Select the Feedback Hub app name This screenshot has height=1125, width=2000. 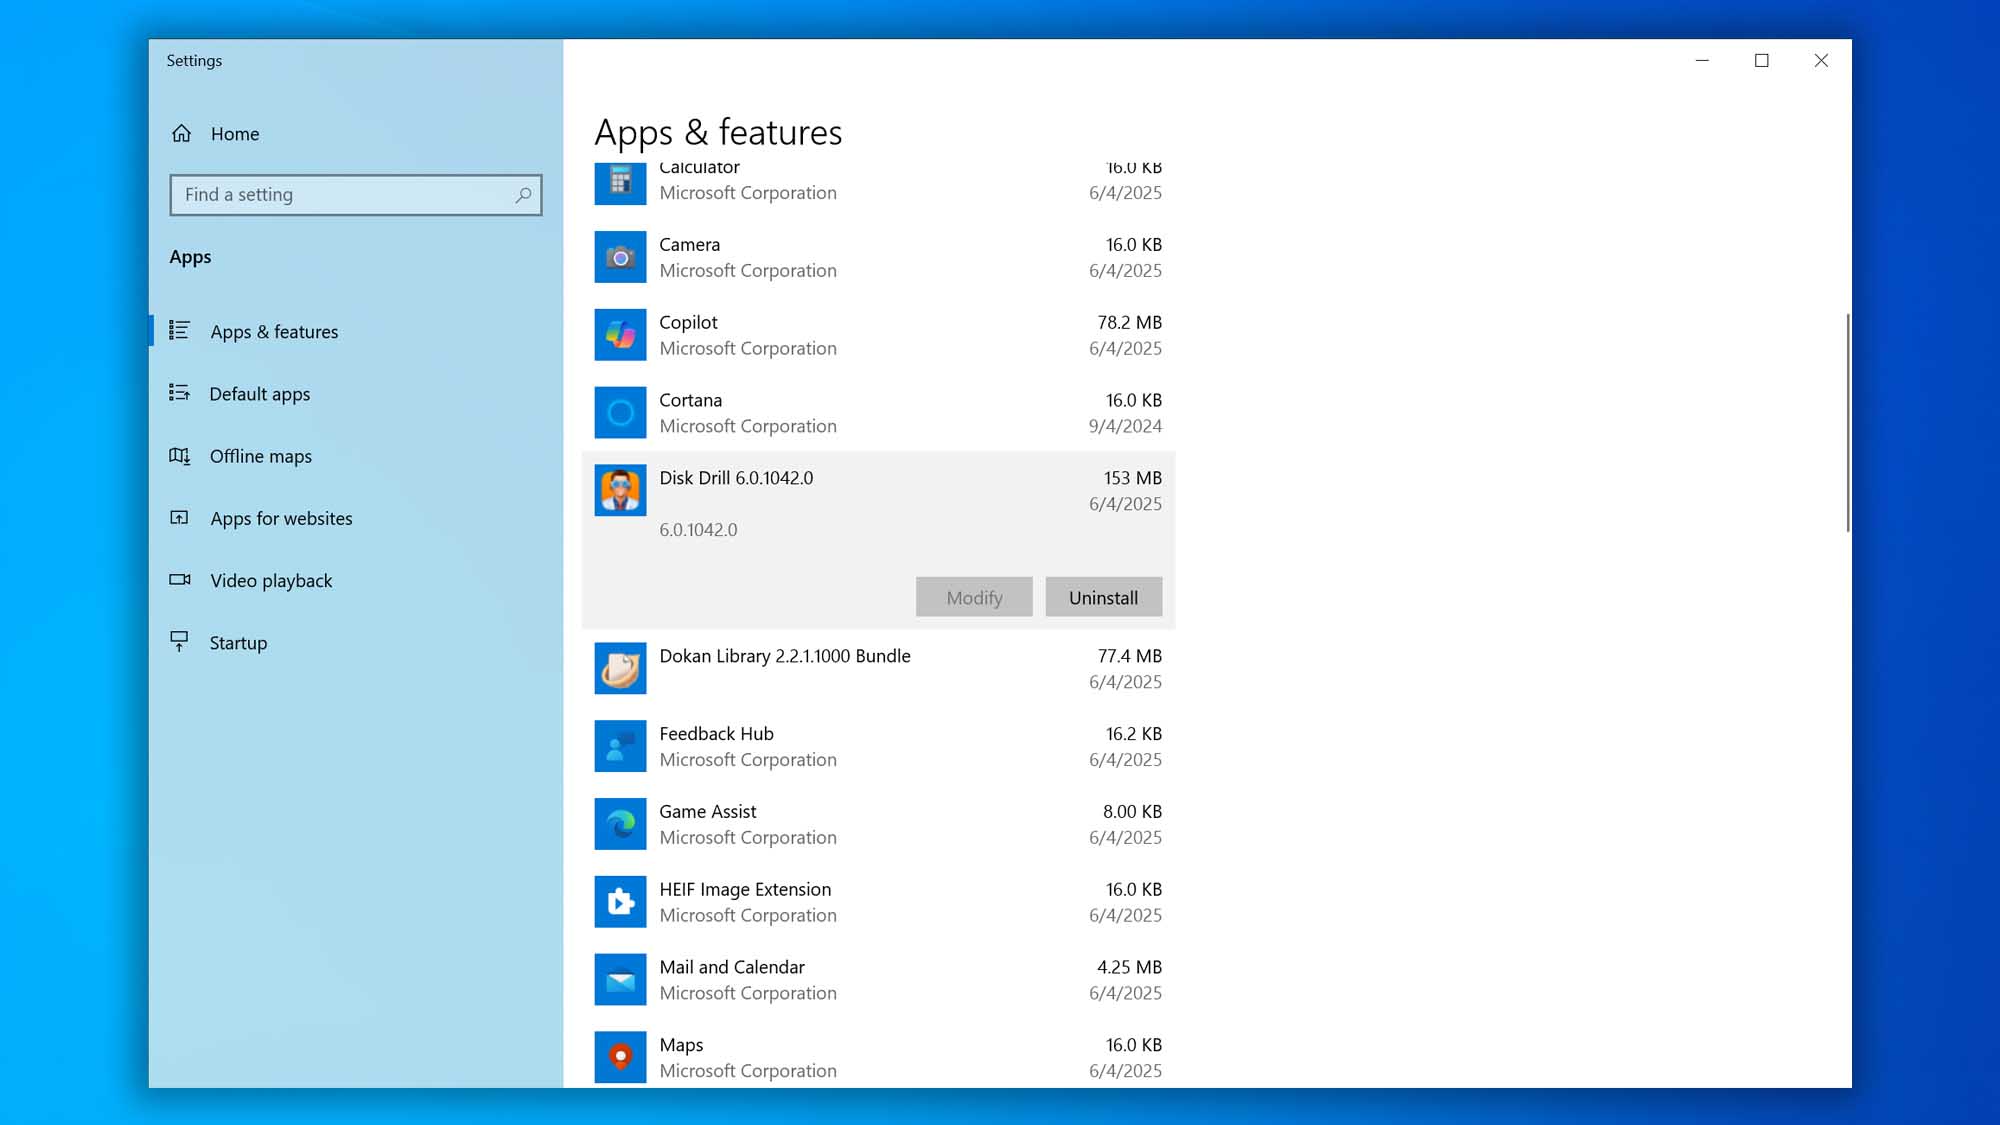click(716, 734)
